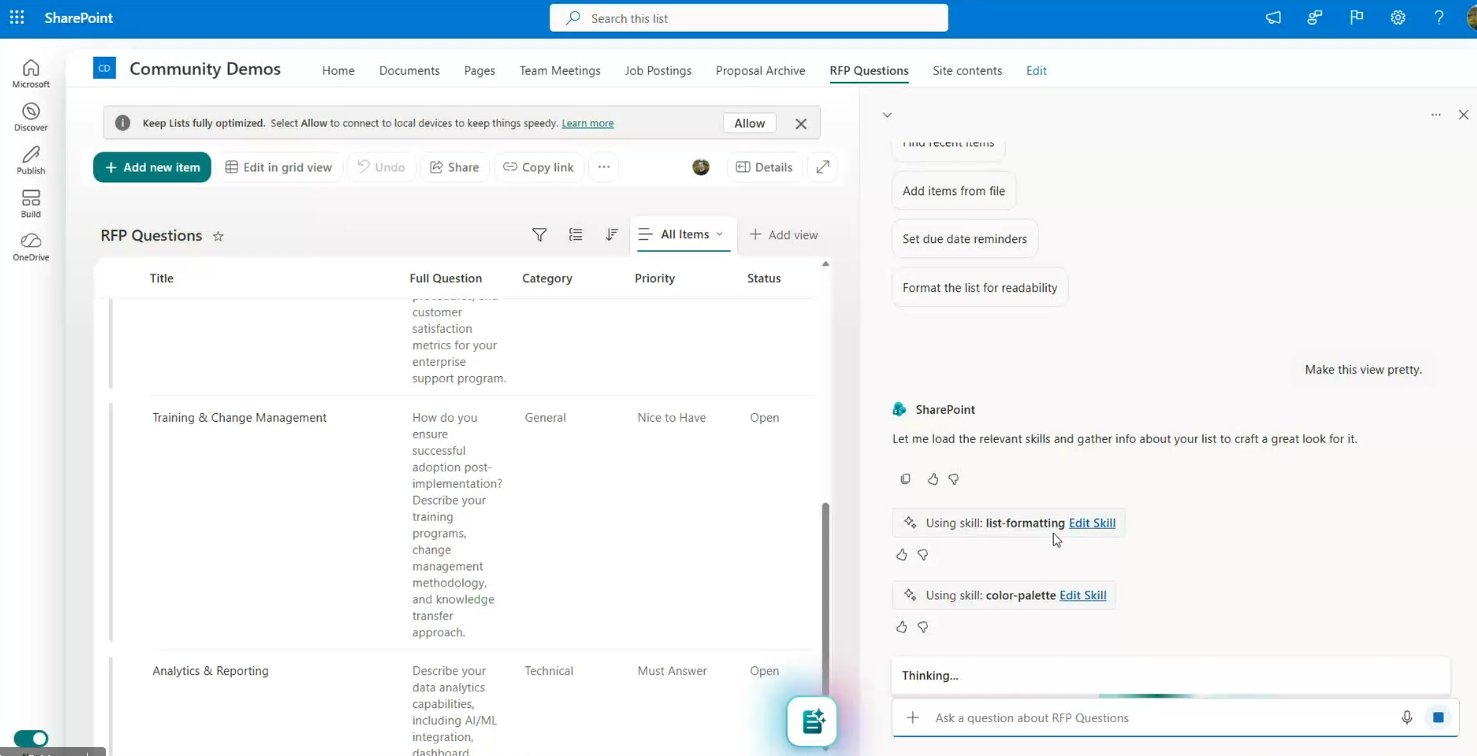Viewport: 1477px width, 756px height.
Task: Thumbs down the color-palette skill
Action: (923, 627)
